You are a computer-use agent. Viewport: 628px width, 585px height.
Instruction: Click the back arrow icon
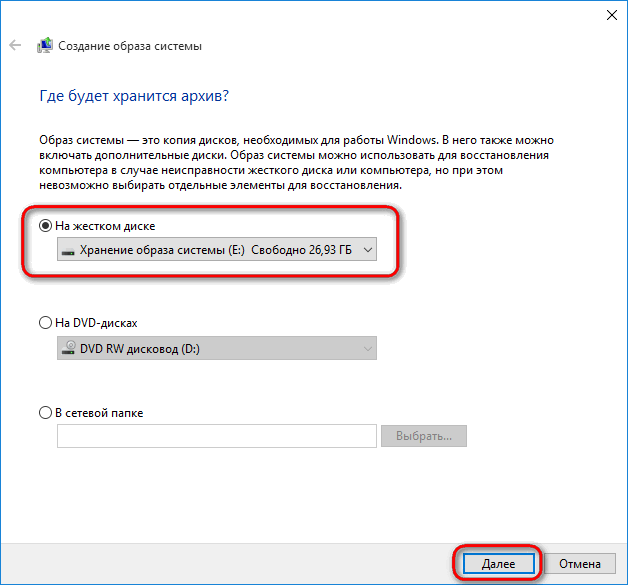15,45
